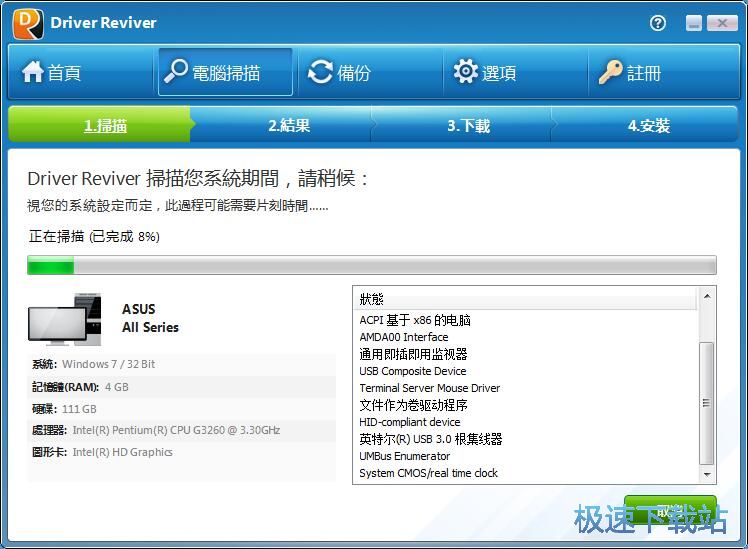The image size is (748, 549).
Task: Click the green cancel button
Action: tap(670, 512)
